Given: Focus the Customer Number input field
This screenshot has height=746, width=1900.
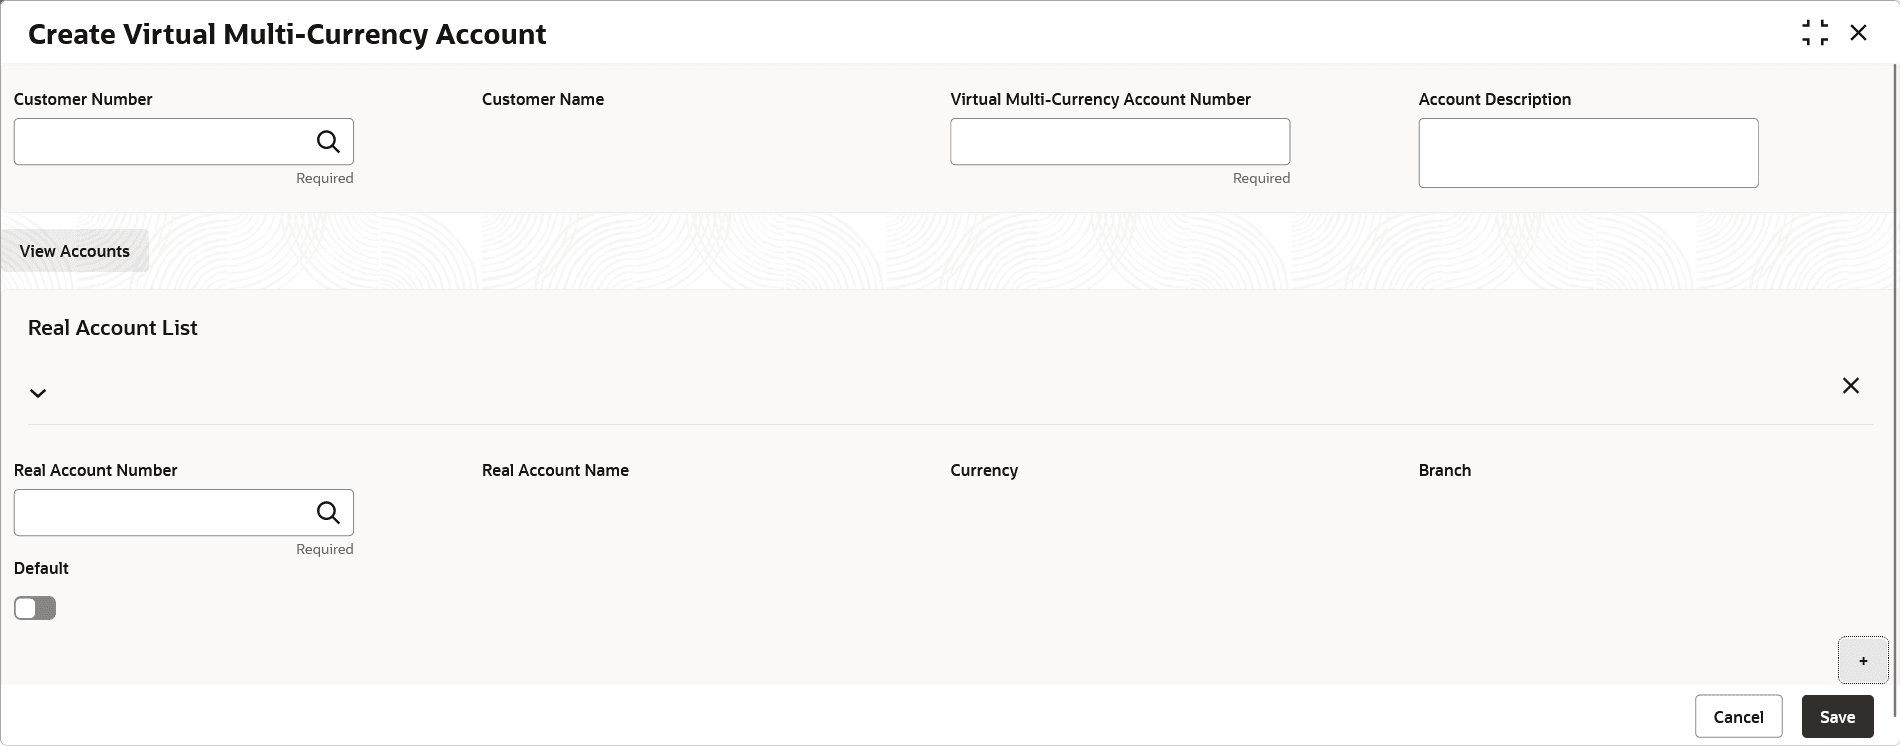Looking at the screenshot, I should (165, 142).
